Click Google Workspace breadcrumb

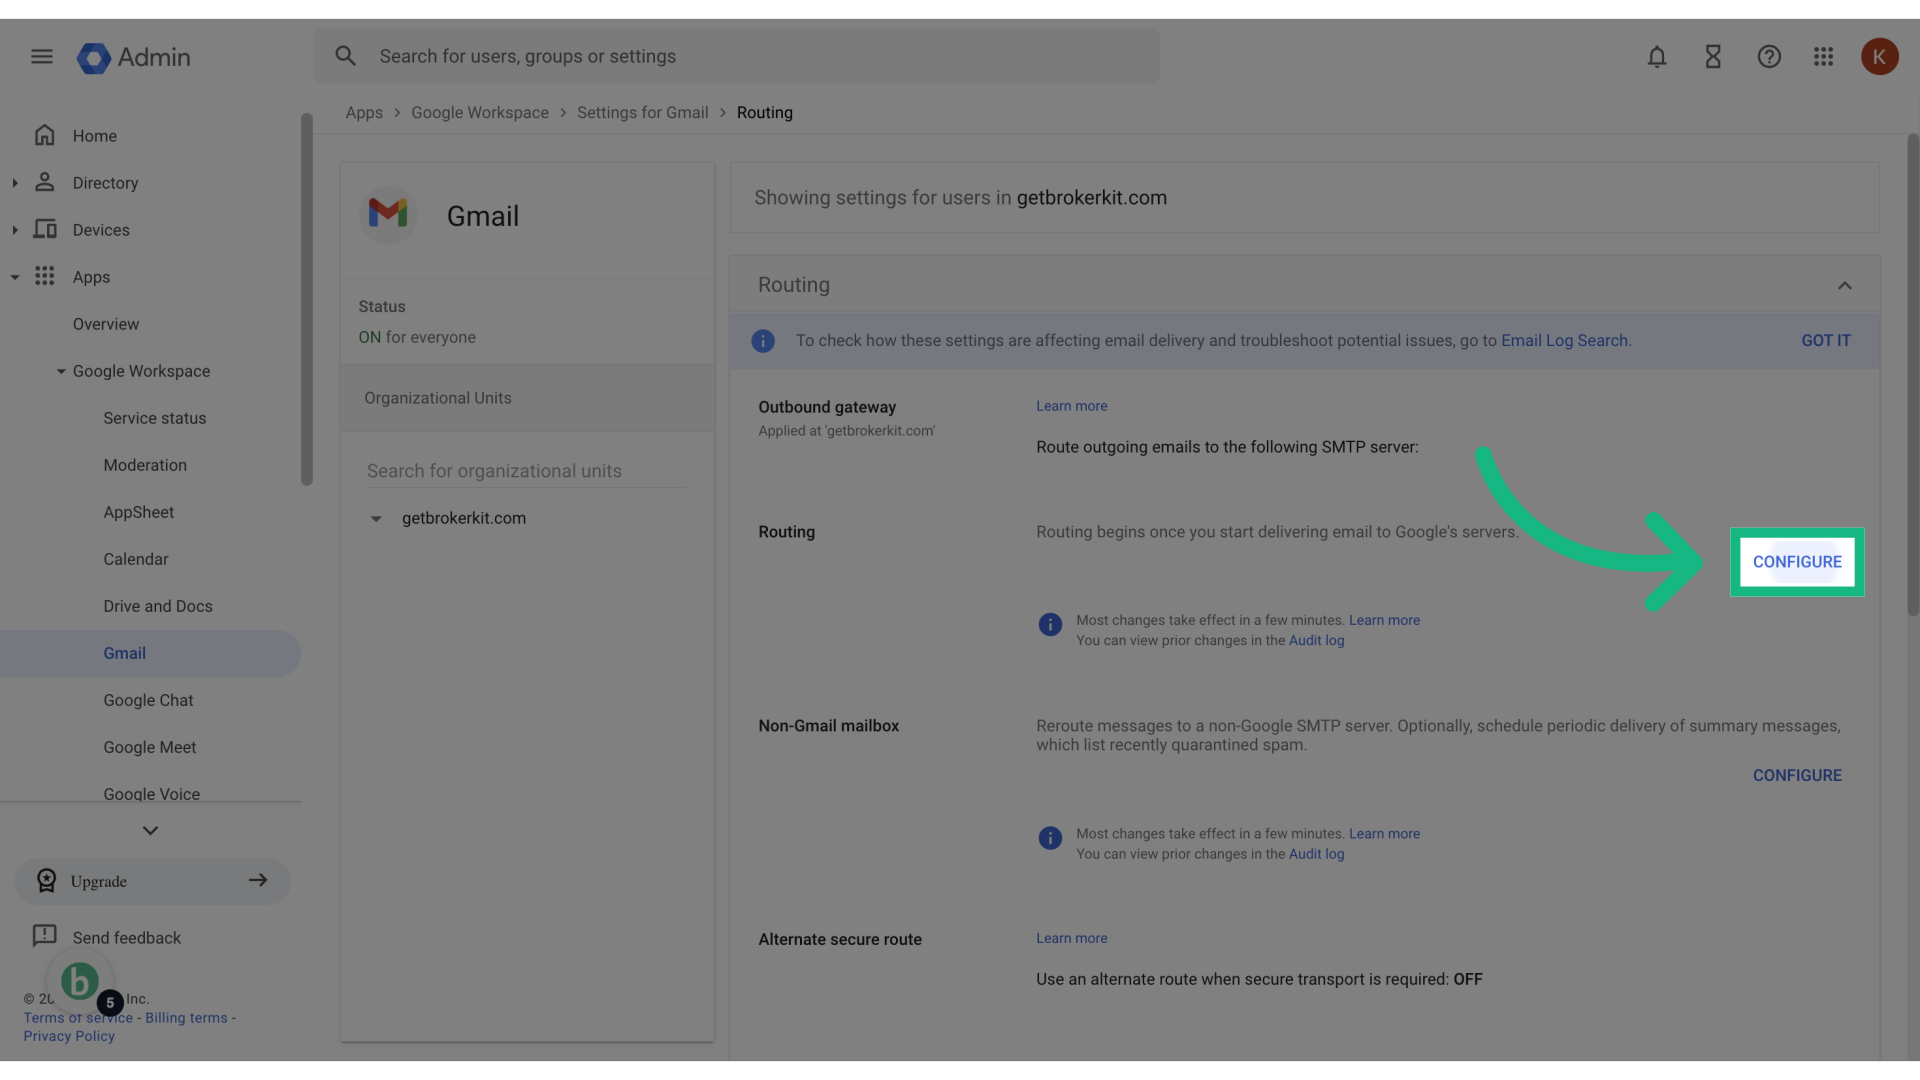(x=480, y=113)
